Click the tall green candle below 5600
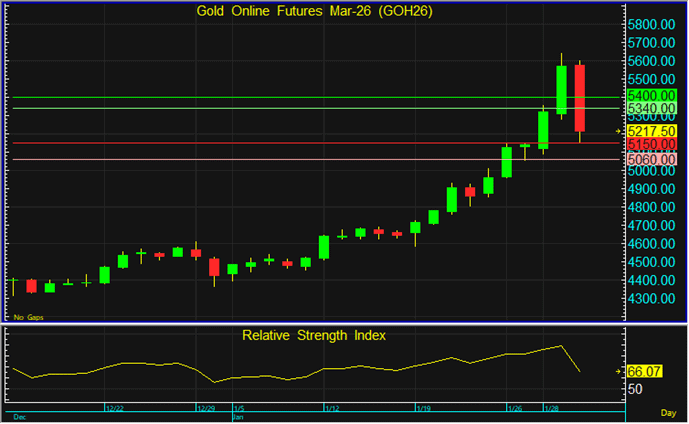Image resolution: width=689 pixels, height=424 pixels. (x=562, y=90)
